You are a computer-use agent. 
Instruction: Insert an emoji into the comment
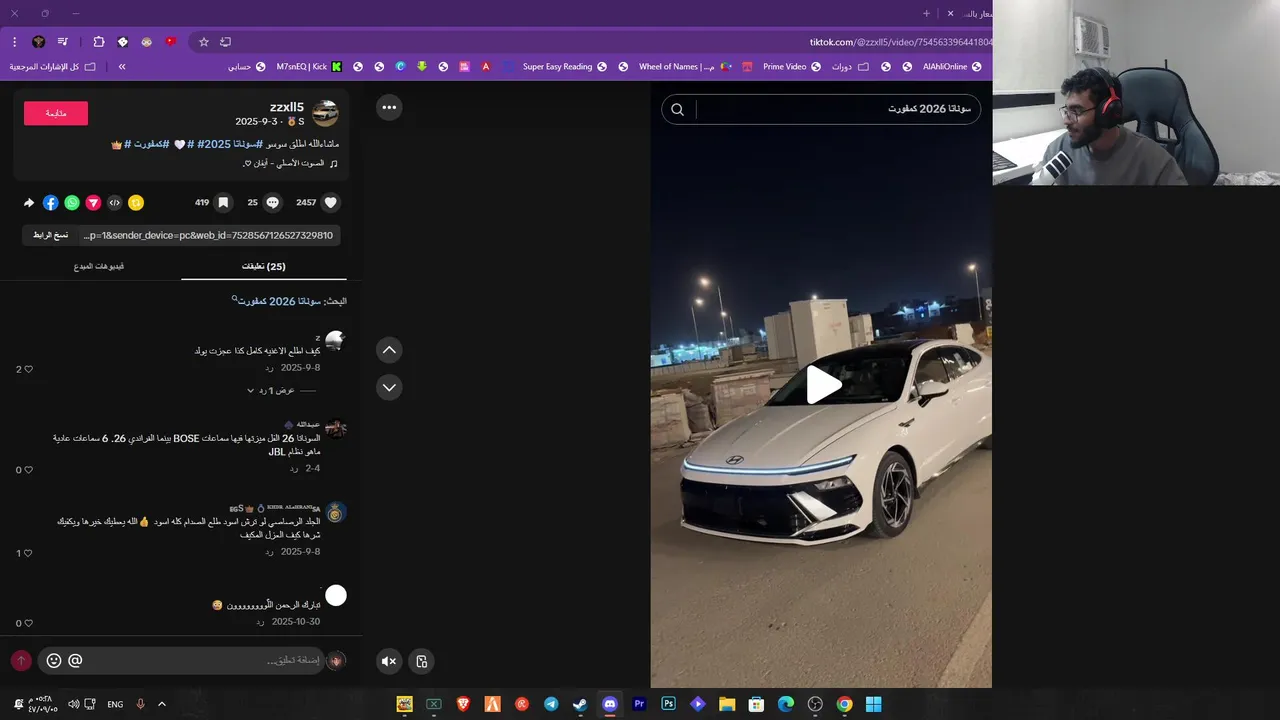click(54, 660)
